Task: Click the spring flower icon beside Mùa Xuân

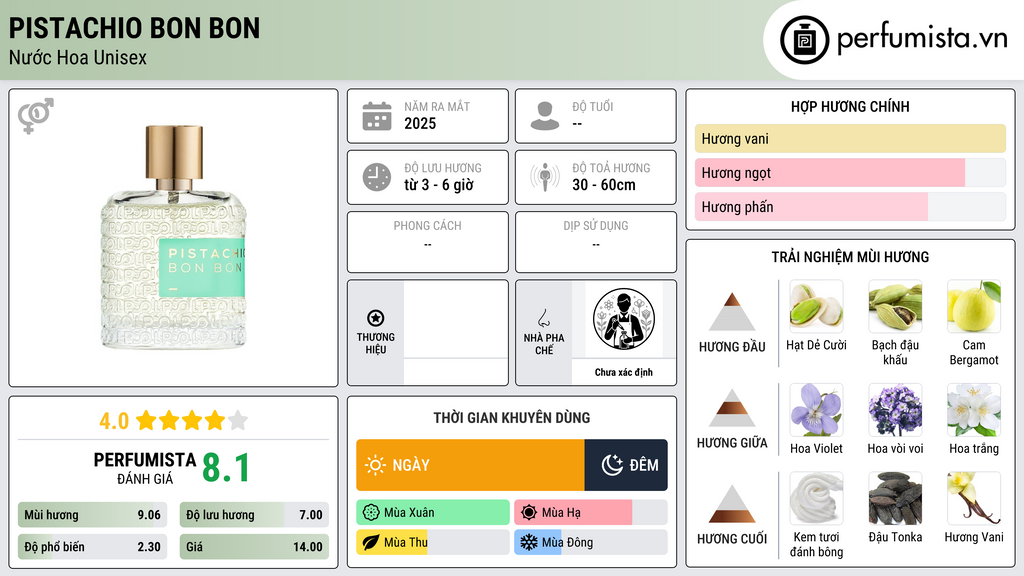Action: [x=370, y=513]
